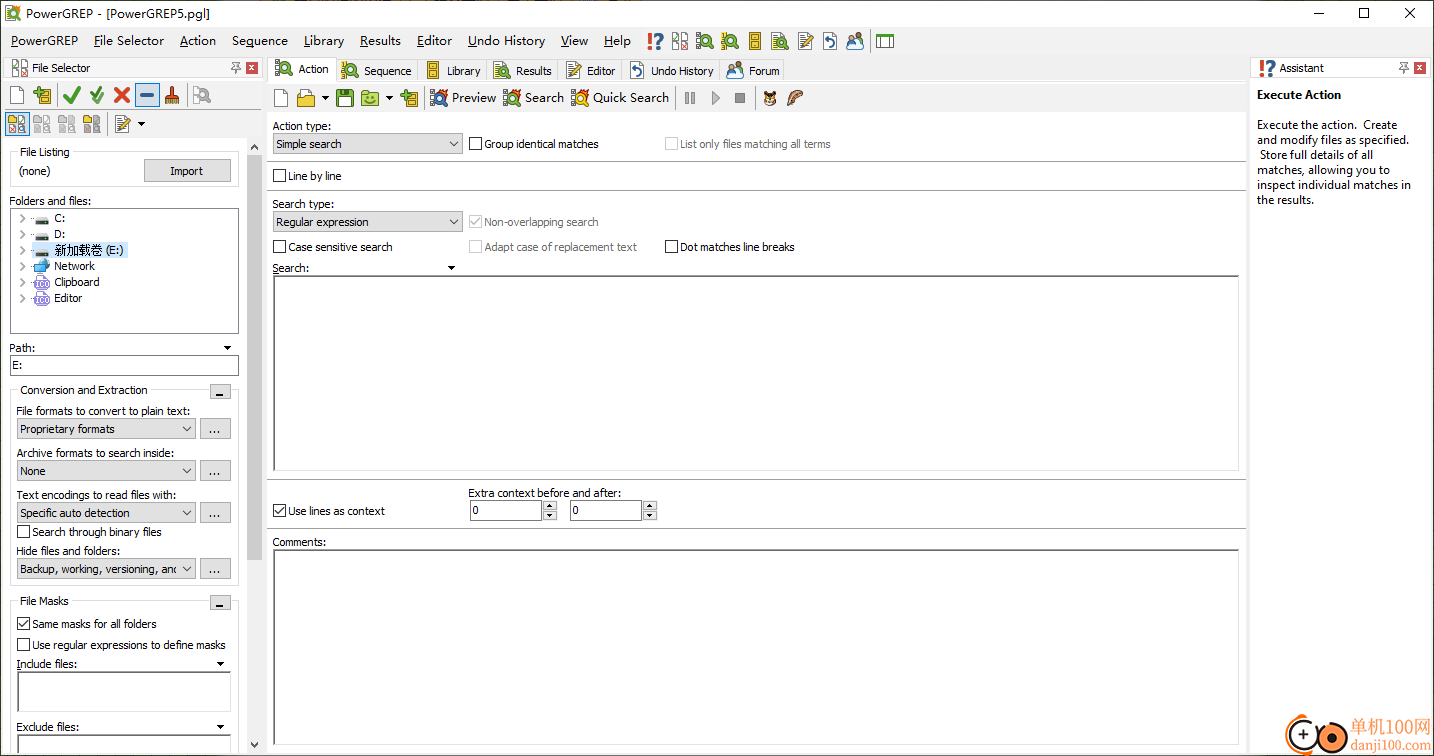The height and width of the screenshot is (756, 1434).
Task: Save the action with the green floppy disk icon
Action: click(345, 98)
